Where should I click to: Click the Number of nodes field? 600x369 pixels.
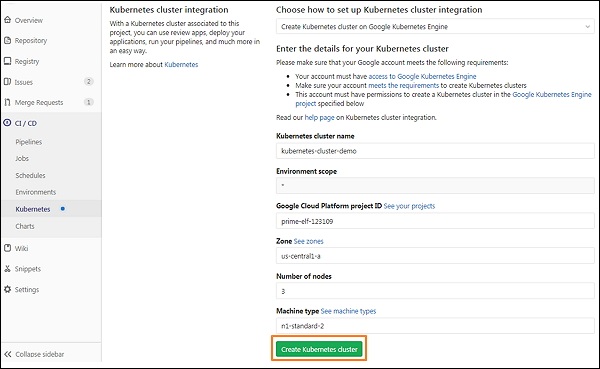[435, 291]
